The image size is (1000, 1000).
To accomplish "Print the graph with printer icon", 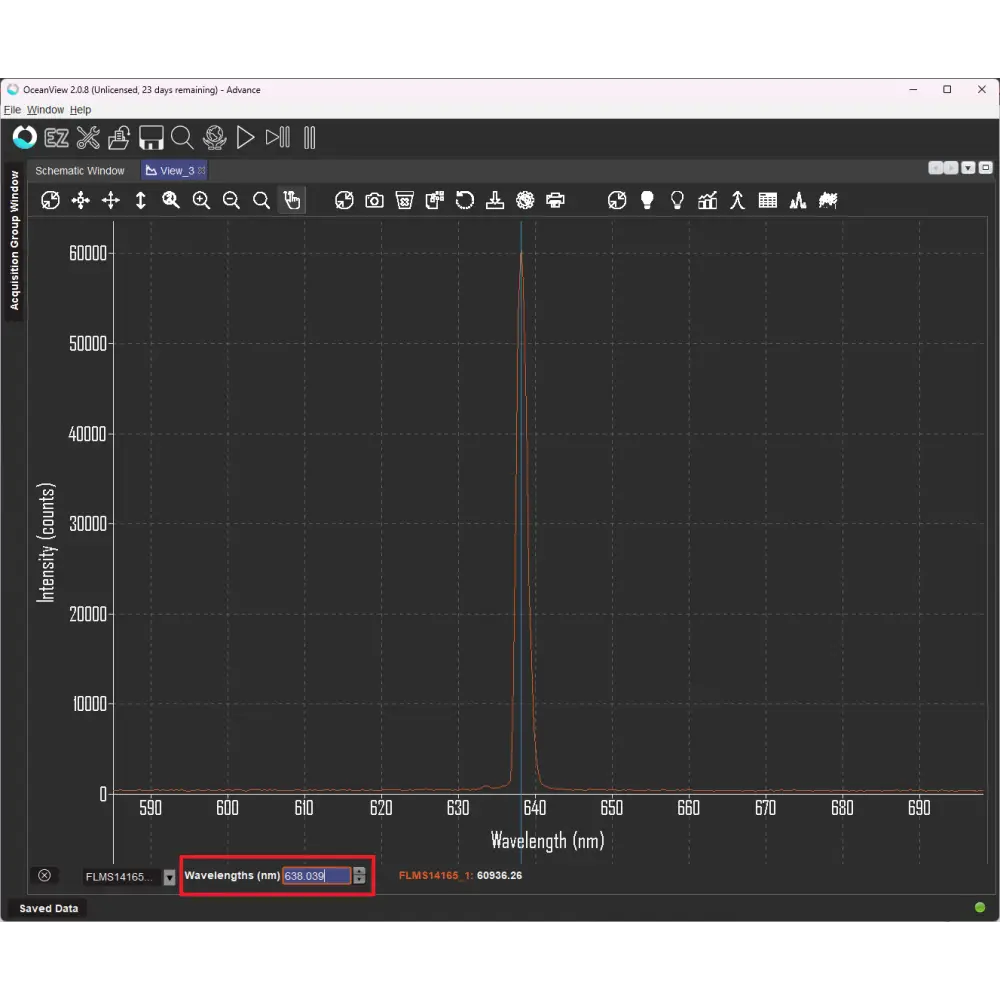I will 555,200.
